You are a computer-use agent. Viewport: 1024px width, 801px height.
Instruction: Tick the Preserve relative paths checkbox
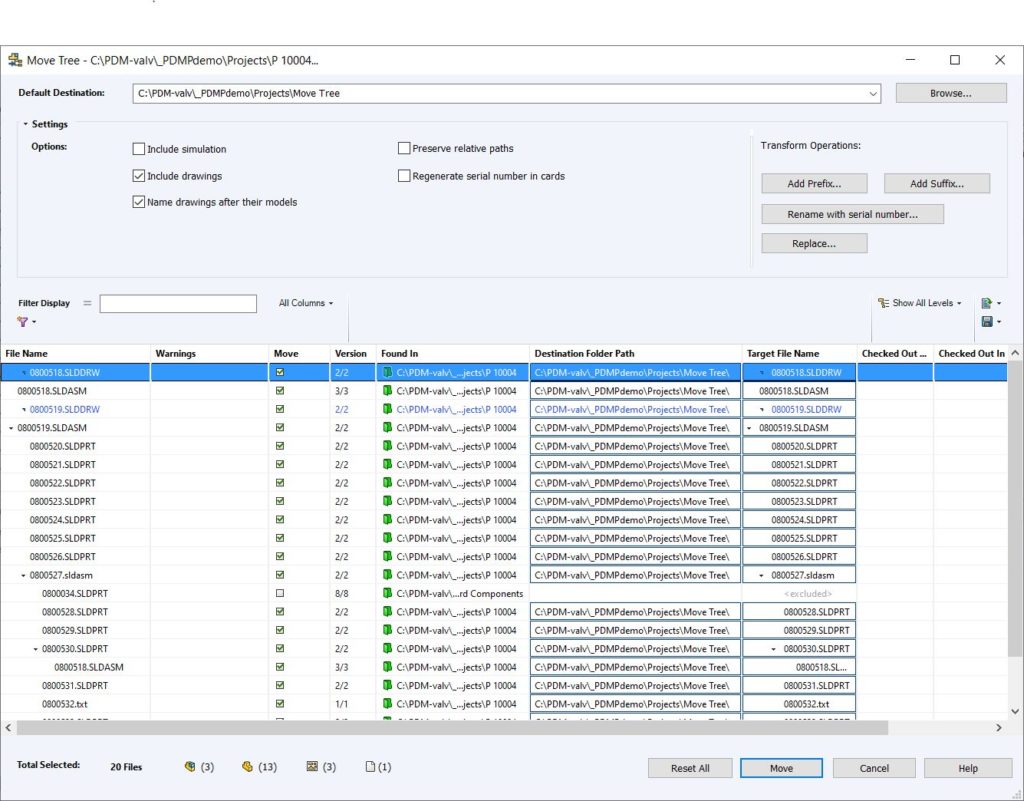pyautogui.click(x=404, y=148)
